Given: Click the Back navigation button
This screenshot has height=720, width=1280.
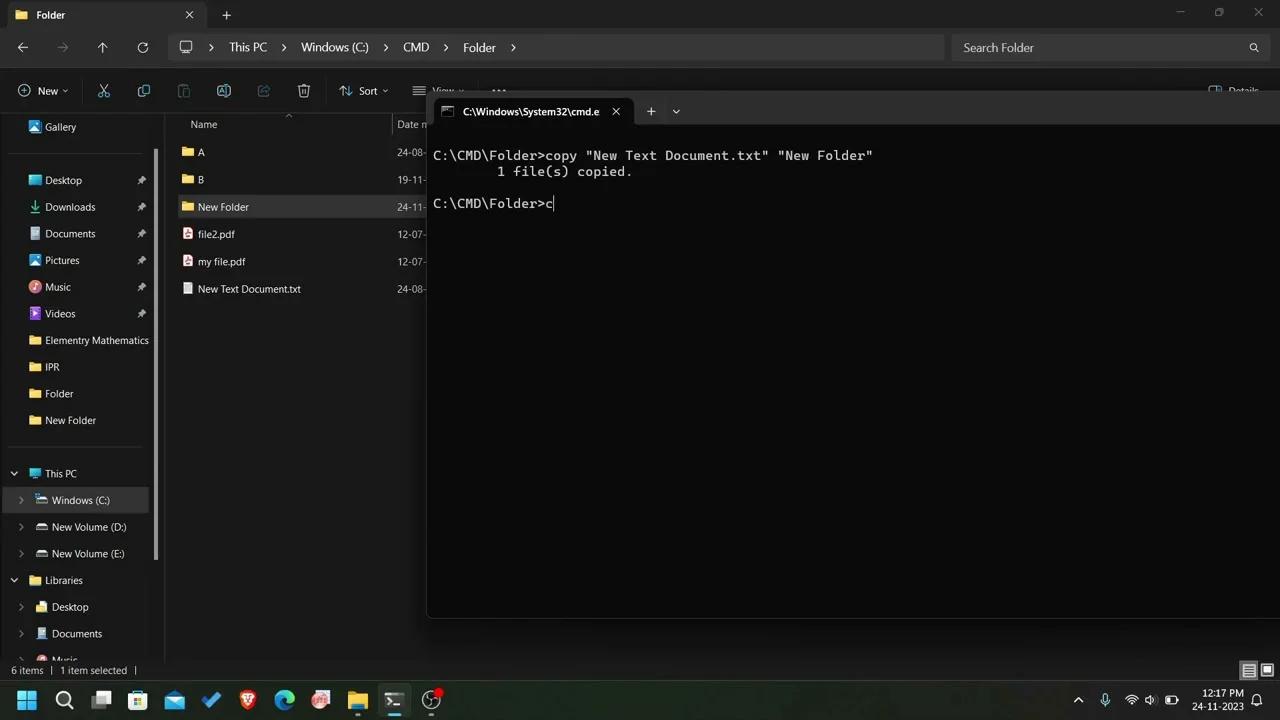Looking at the screenshot, I should tap(22, 47).
